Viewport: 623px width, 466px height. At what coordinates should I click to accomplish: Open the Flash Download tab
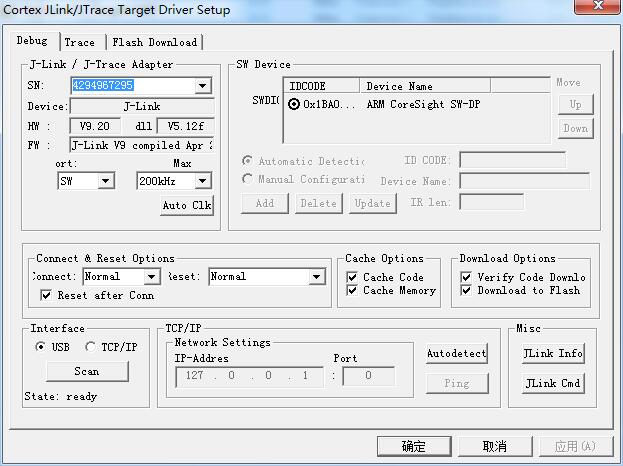[x=155, y=42]
